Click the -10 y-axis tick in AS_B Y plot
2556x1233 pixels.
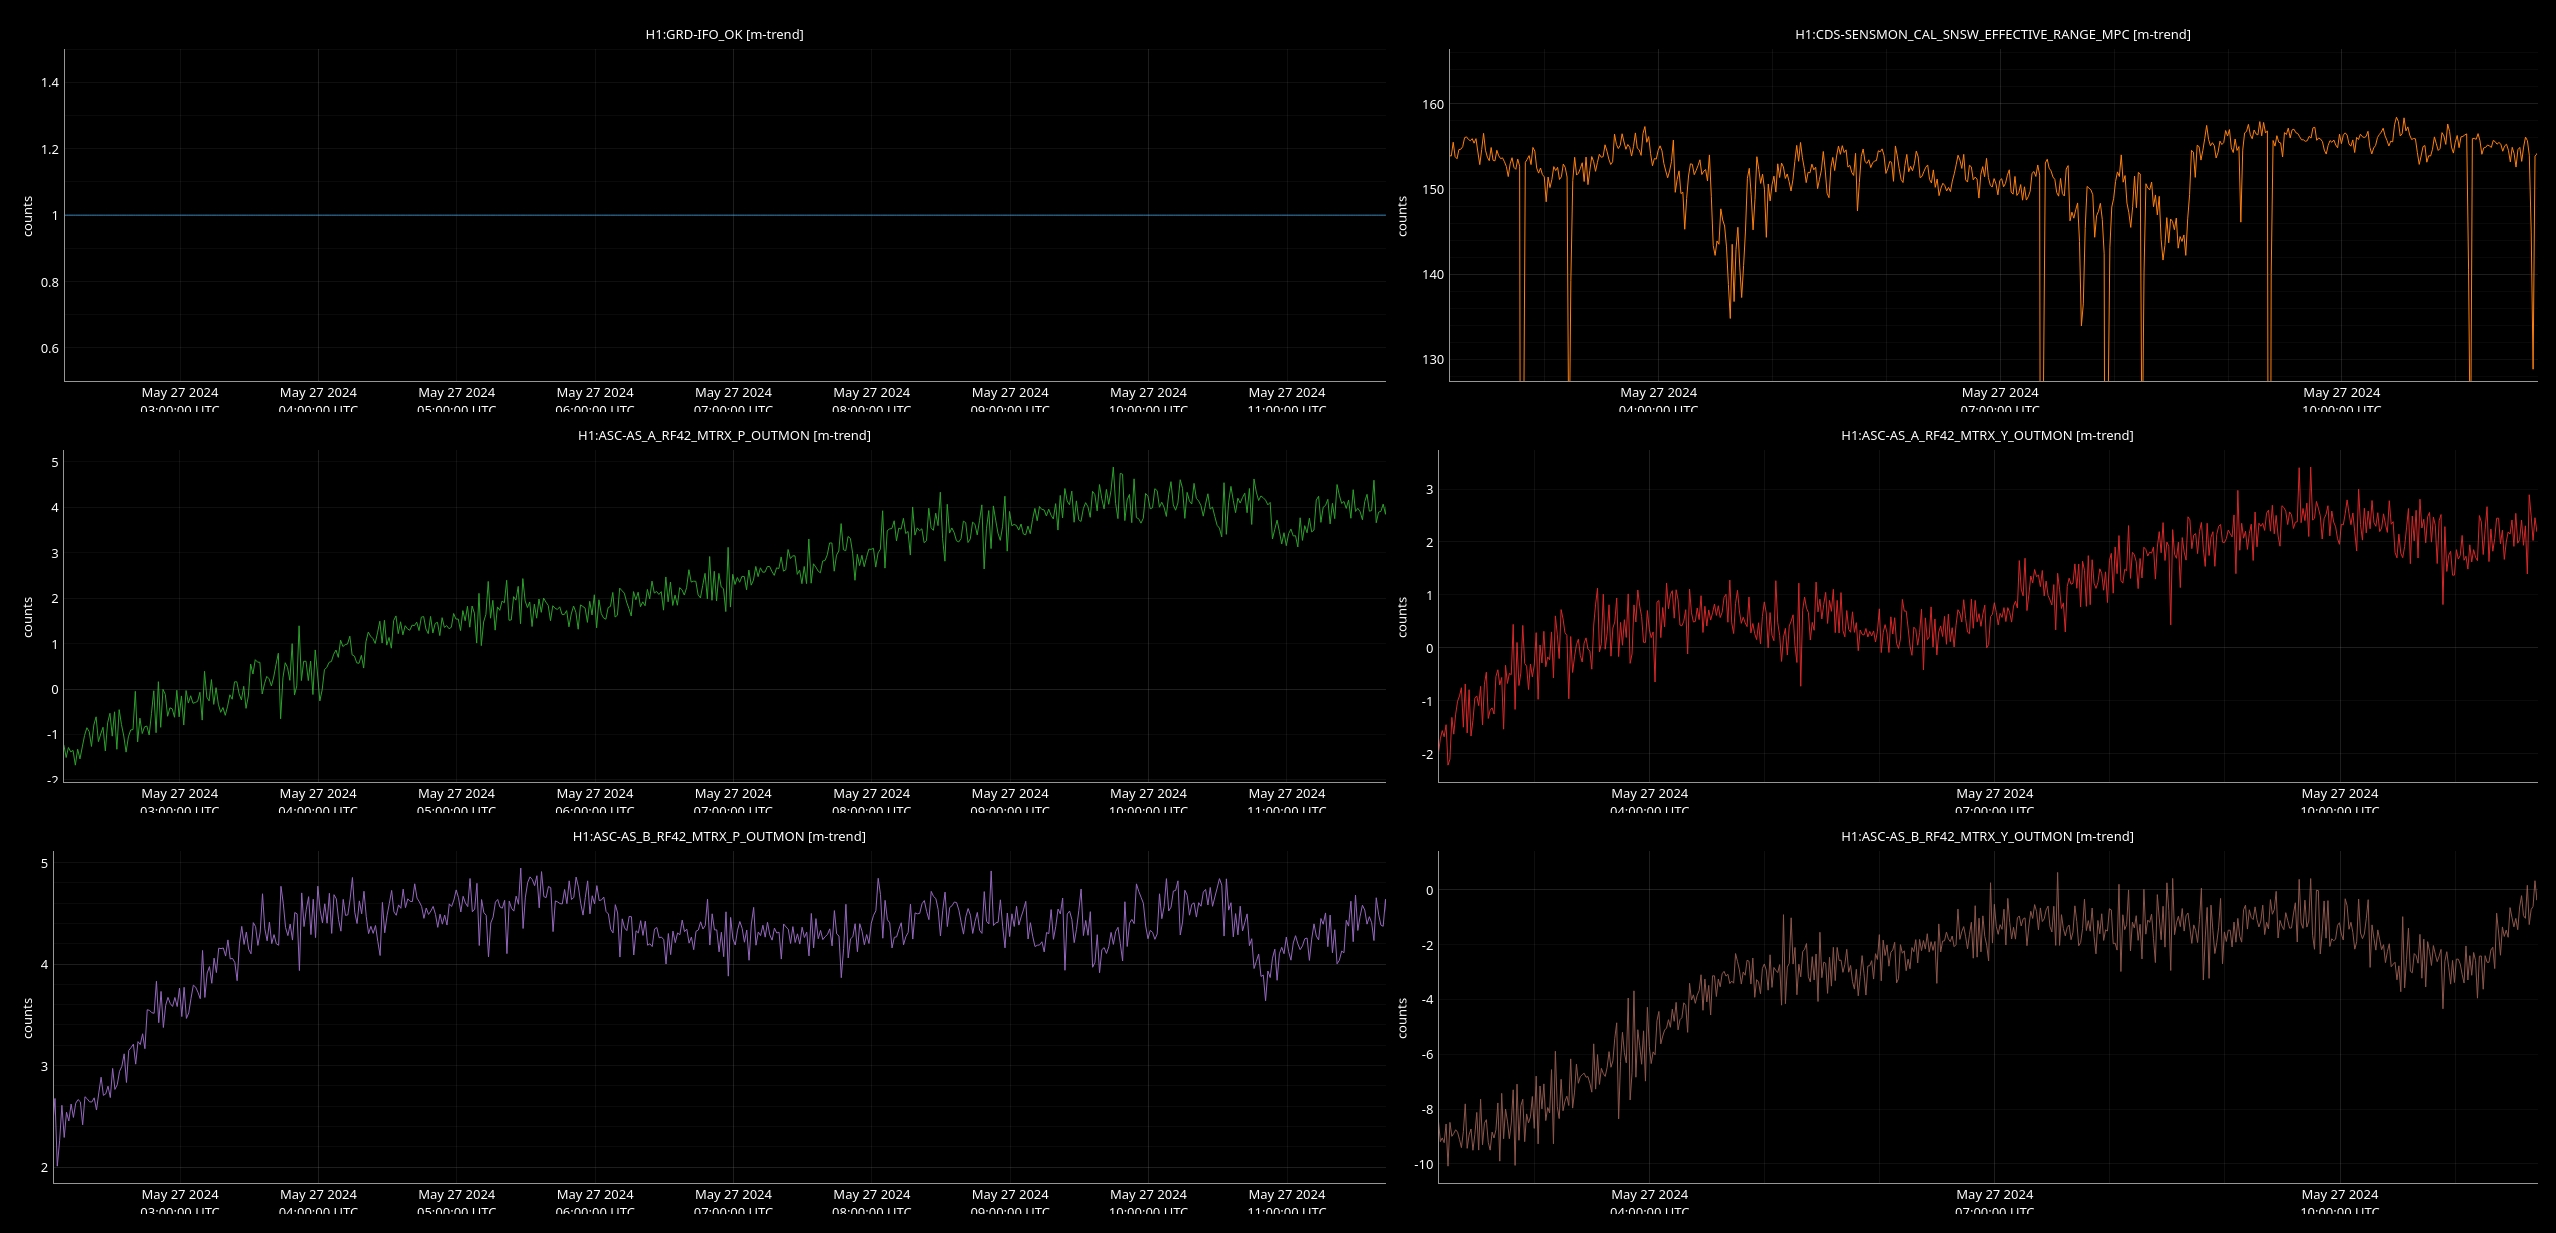(x=1423, y=1165)
